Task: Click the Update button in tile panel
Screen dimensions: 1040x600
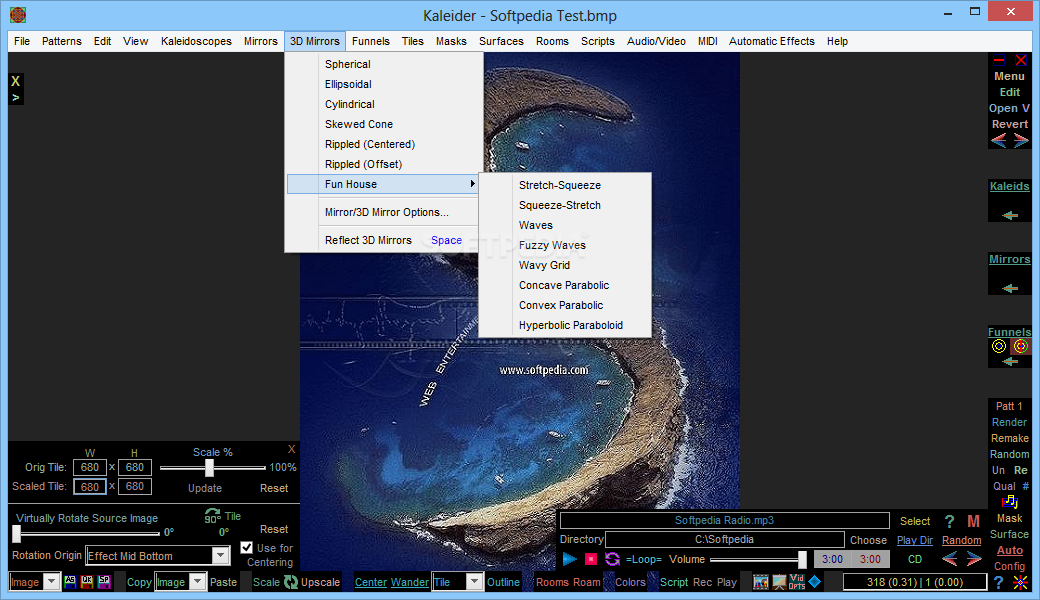Action: click(205, 488)
